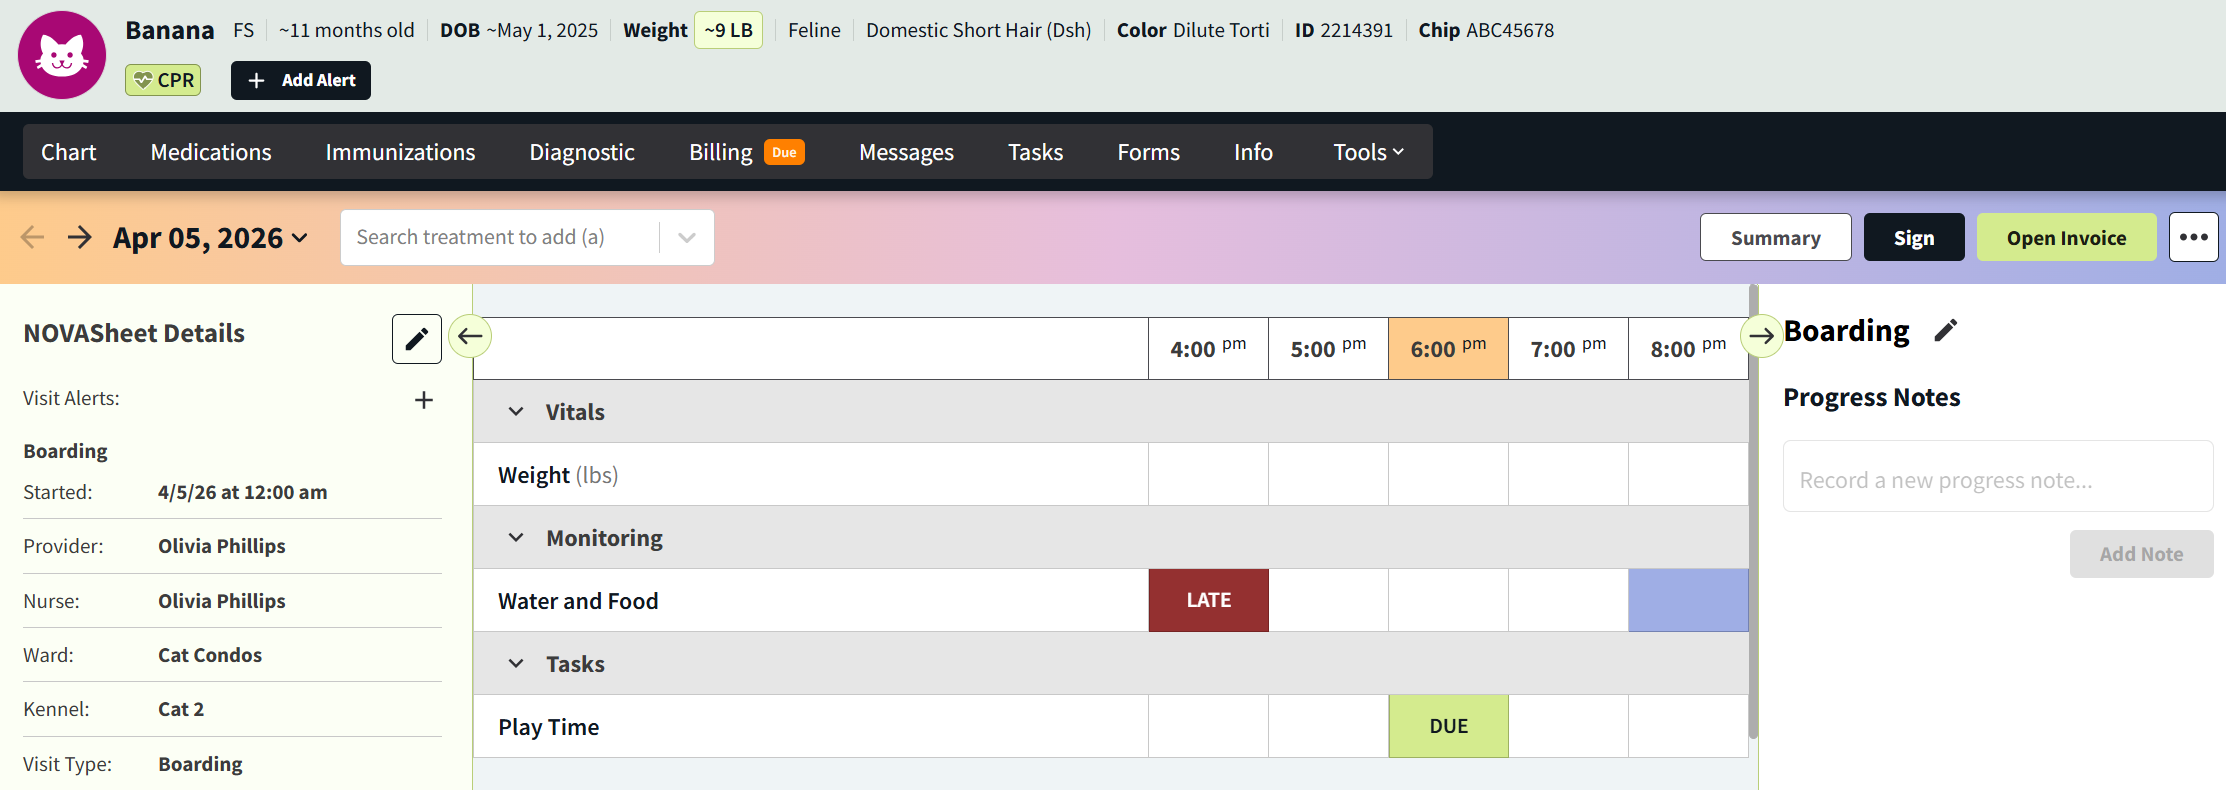Open the three-dot more options menu
The height and width of the screenshot is (790, 2226).
click(2193, 238)
